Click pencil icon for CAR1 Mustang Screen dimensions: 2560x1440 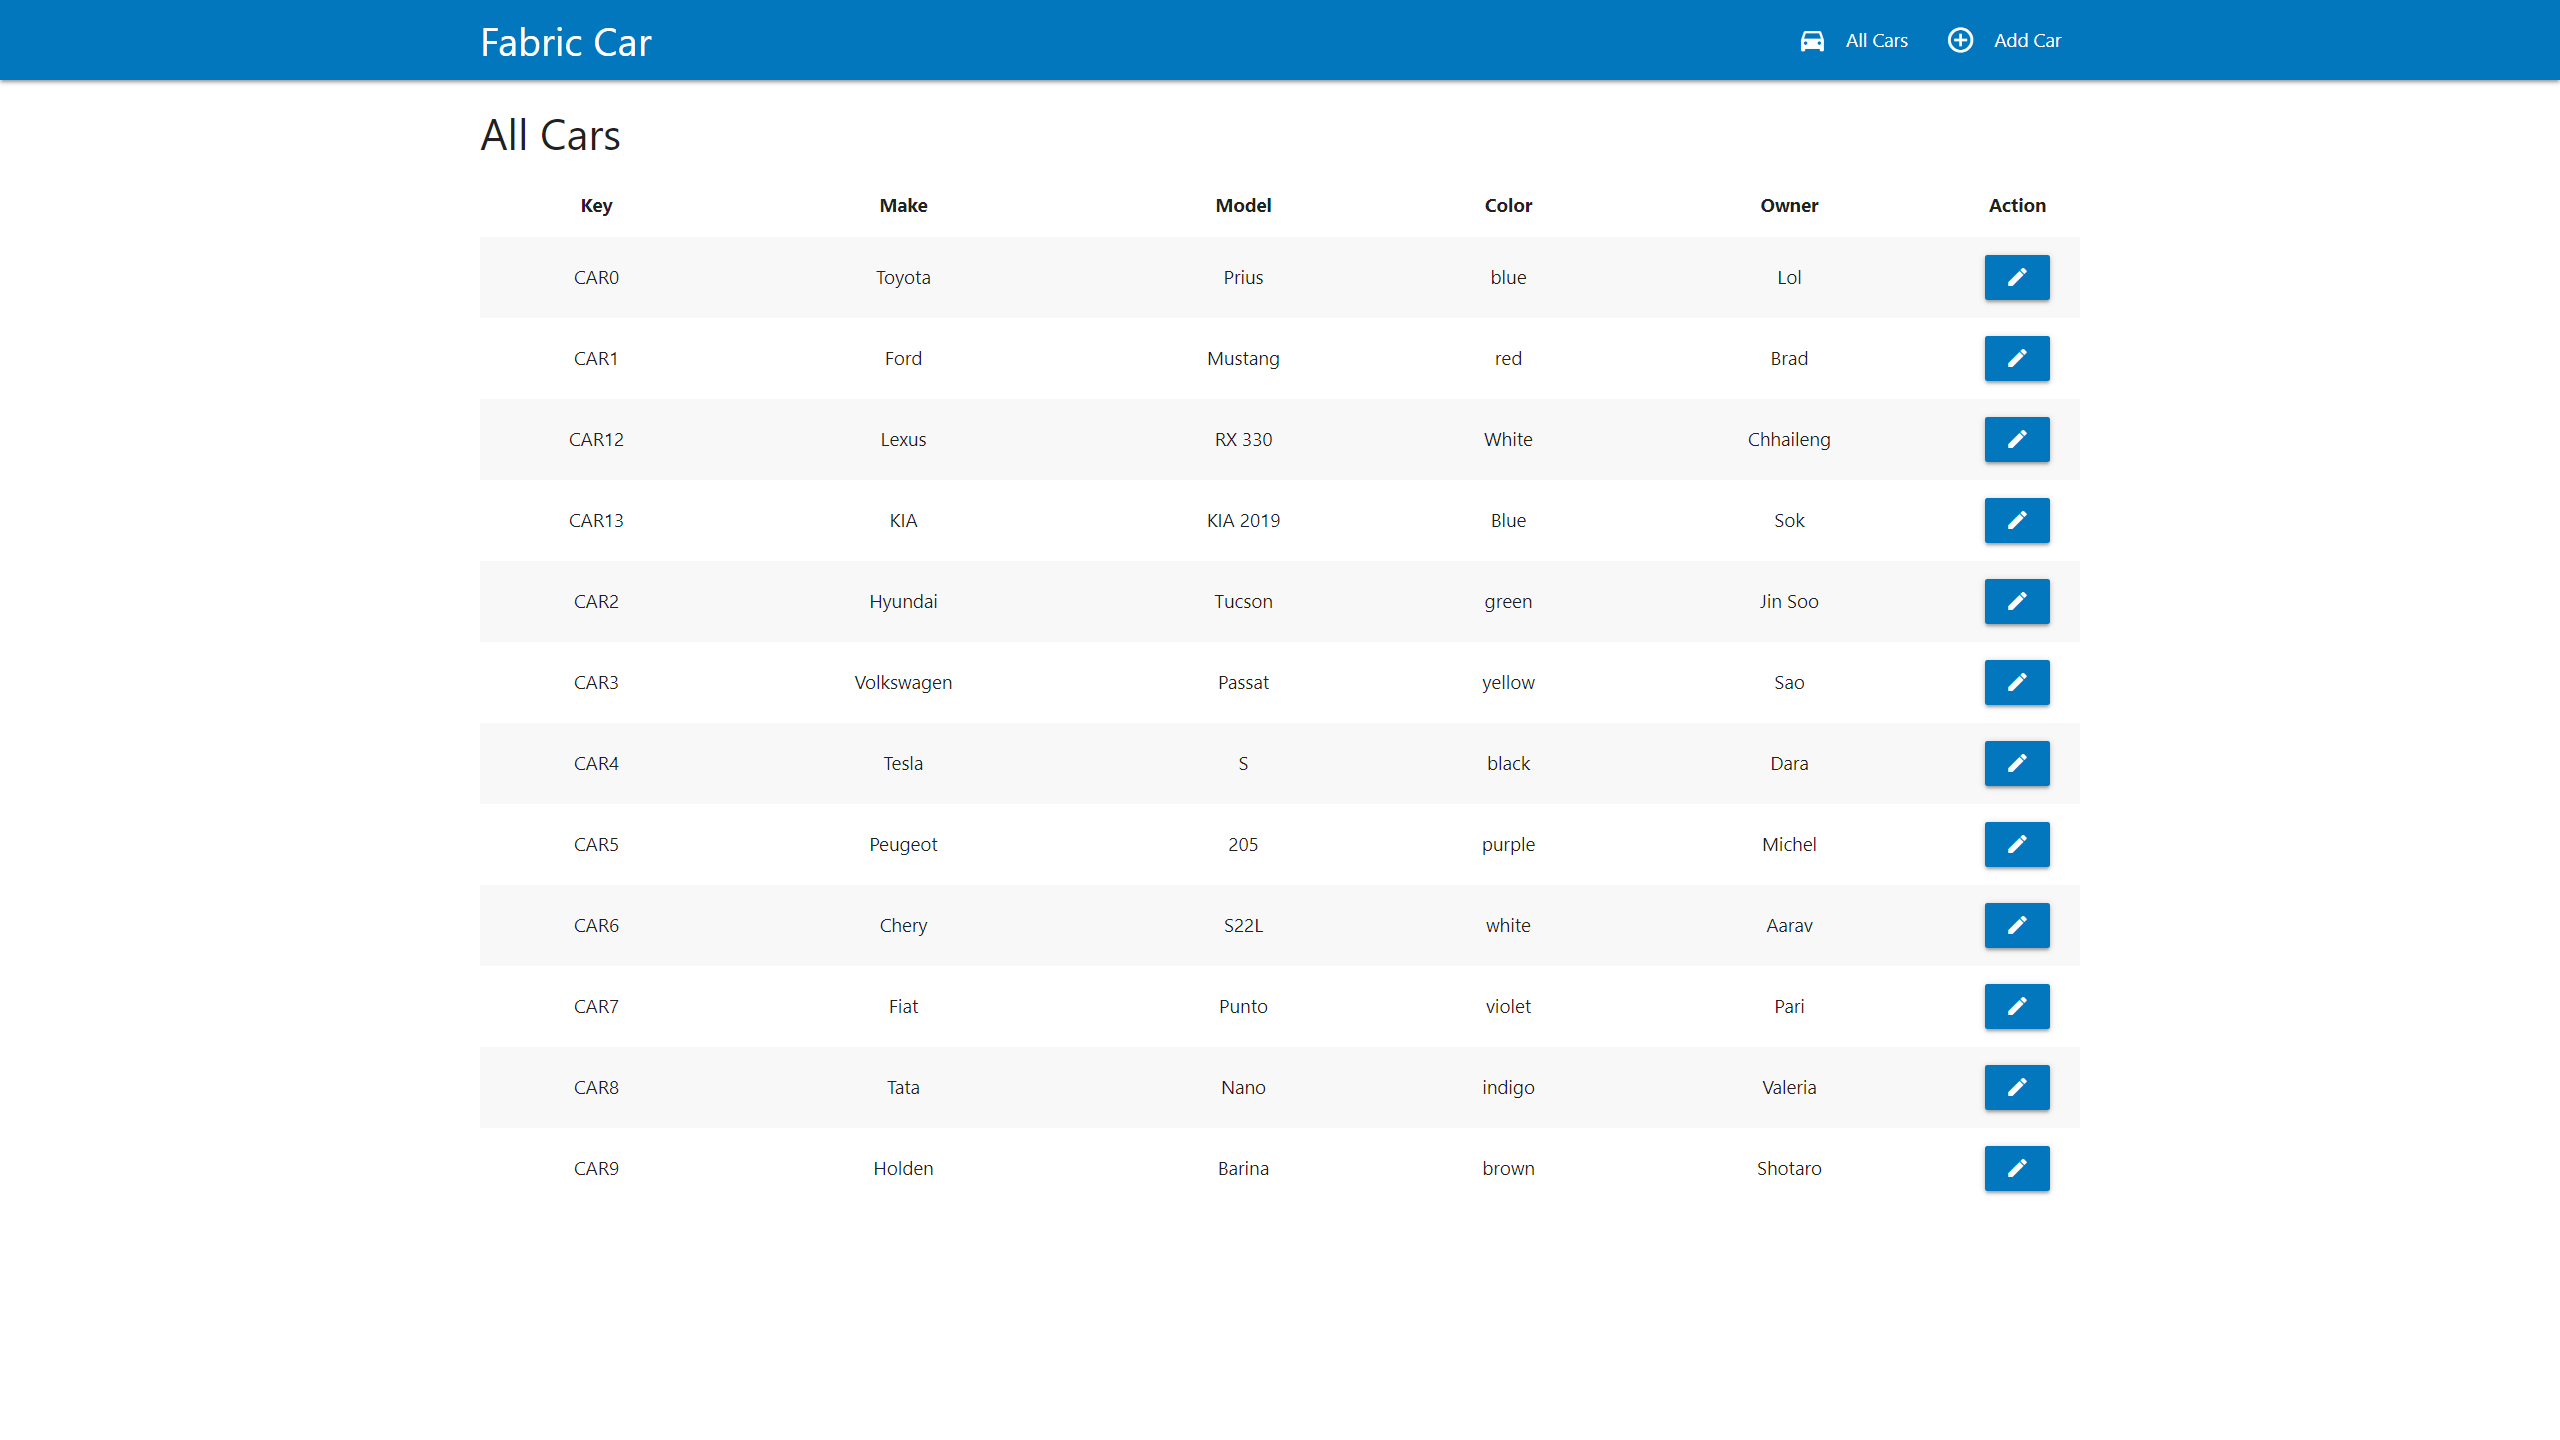2016,358
